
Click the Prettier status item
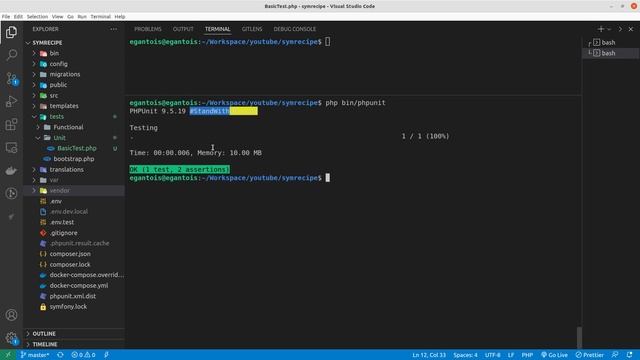pos(589,355)
